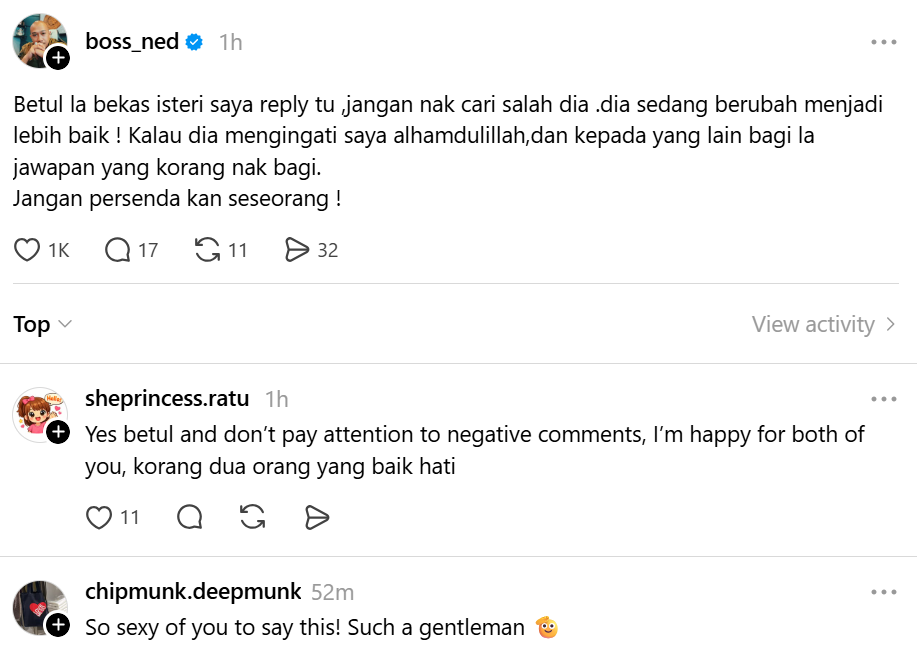917x666 pixels.
Task: Open more options on chipmunk.deepmunk's comment
Action: click(883, 592)
